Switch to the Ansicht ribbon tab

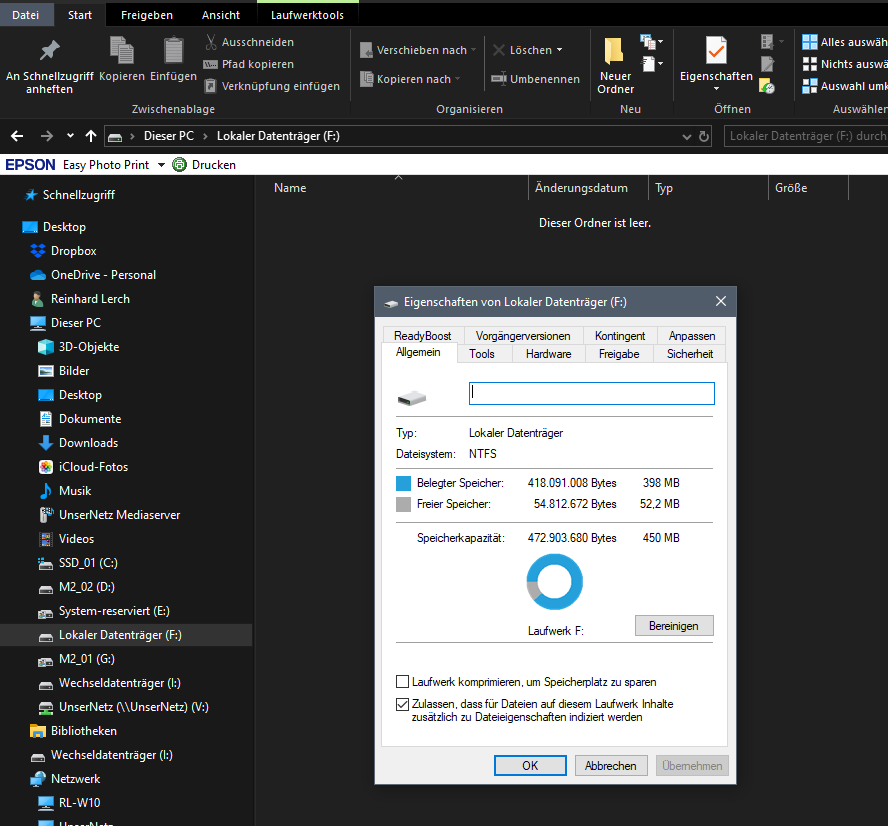221,15
